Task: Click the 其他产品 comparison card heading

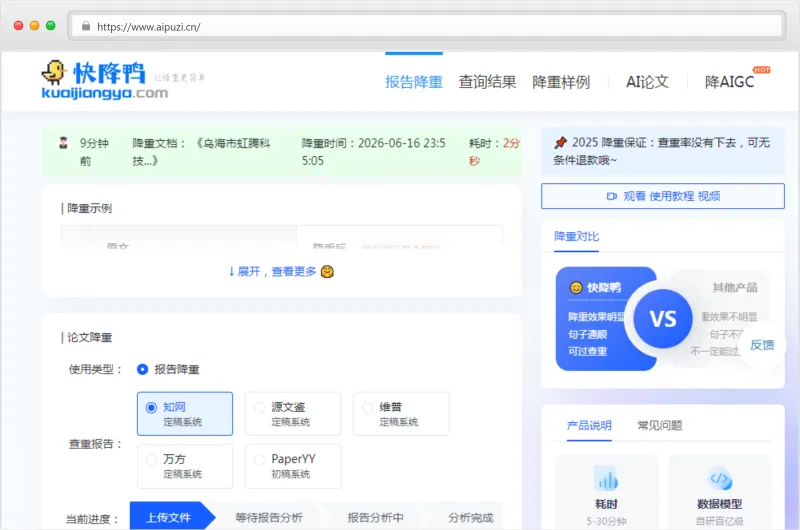Action: [x=735, y=288]
